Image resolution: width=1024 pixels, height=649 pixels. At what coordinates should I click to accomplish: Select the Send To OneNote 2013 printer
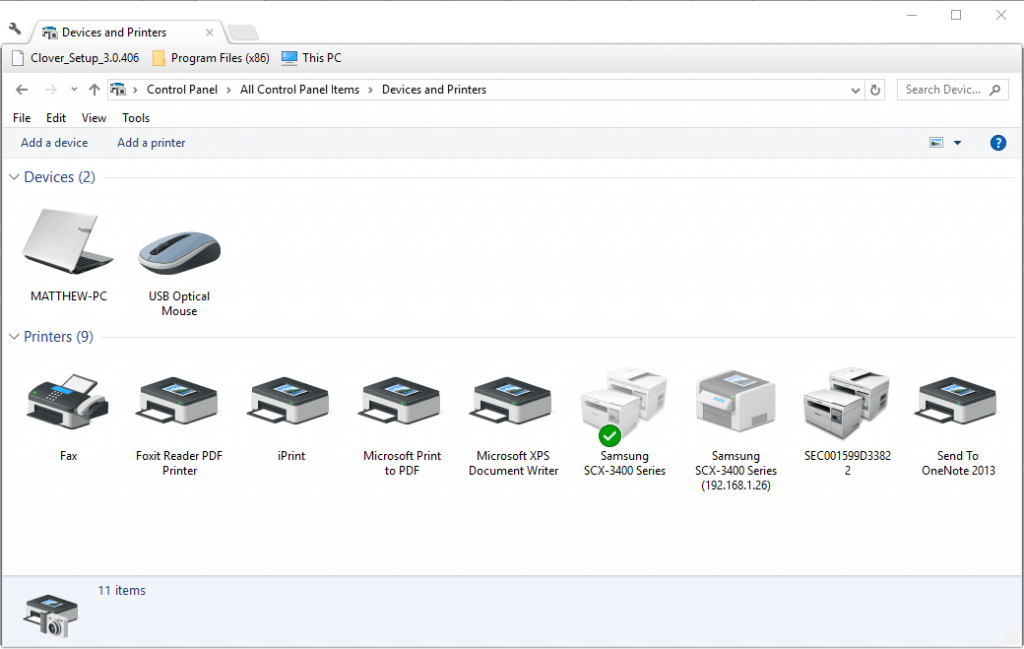(x=958, y=402)
